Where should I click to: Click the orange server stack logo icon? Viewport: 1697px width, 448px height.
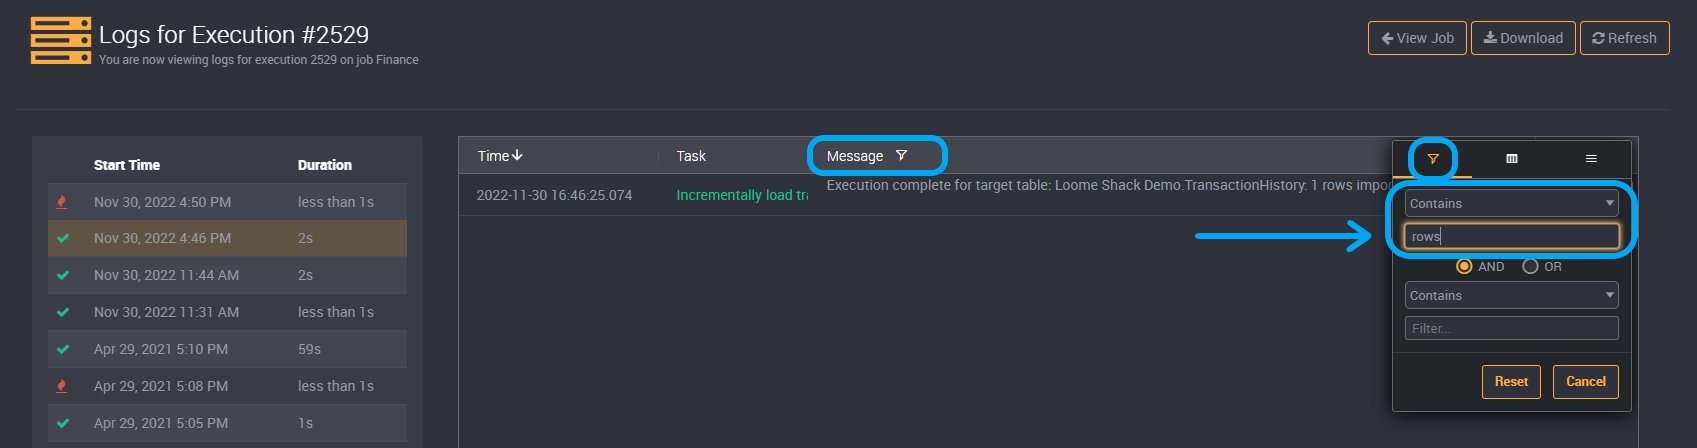[61, 41]
